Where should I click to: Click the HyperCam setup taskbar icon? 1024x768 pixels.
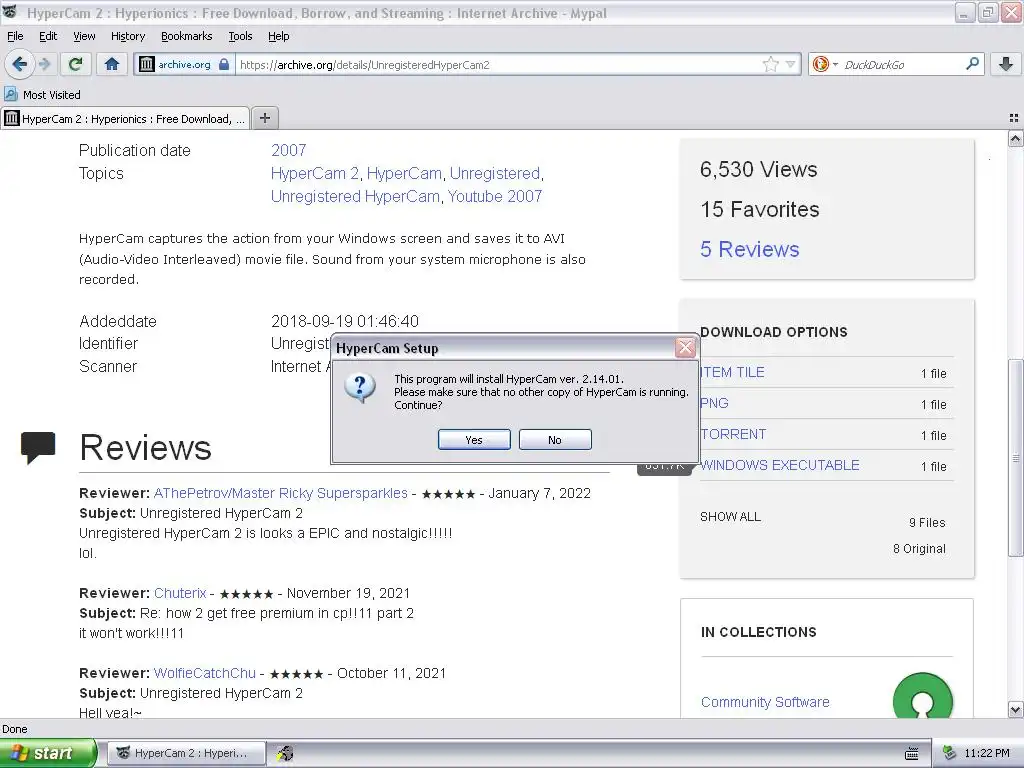click(285, 753)
